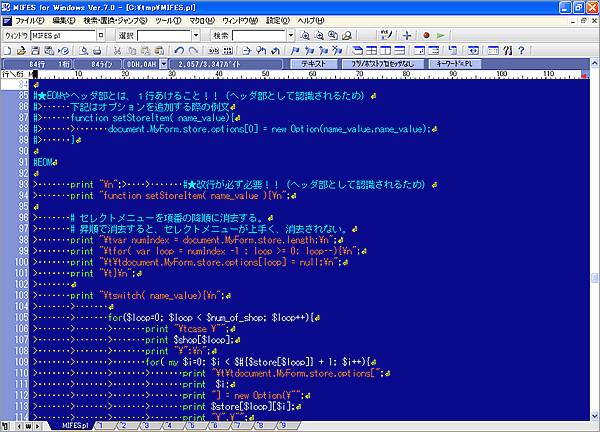This screenshot has width=600, height=432.
Task: Click line number 91 beside #EOM
Action: pyautogui.click(x=24, y=162)
